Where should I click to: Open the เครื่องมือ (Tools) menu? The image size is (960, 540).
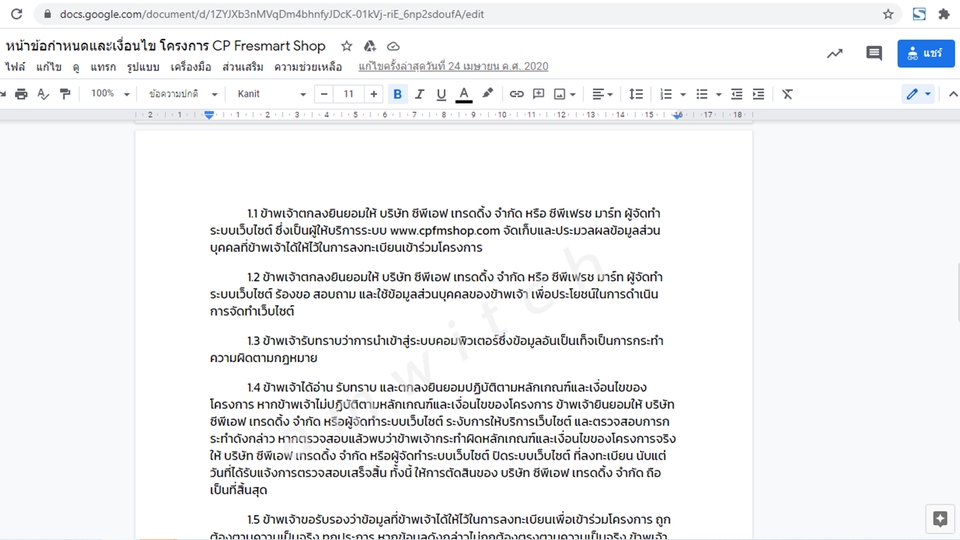click(x=190, y=67)
